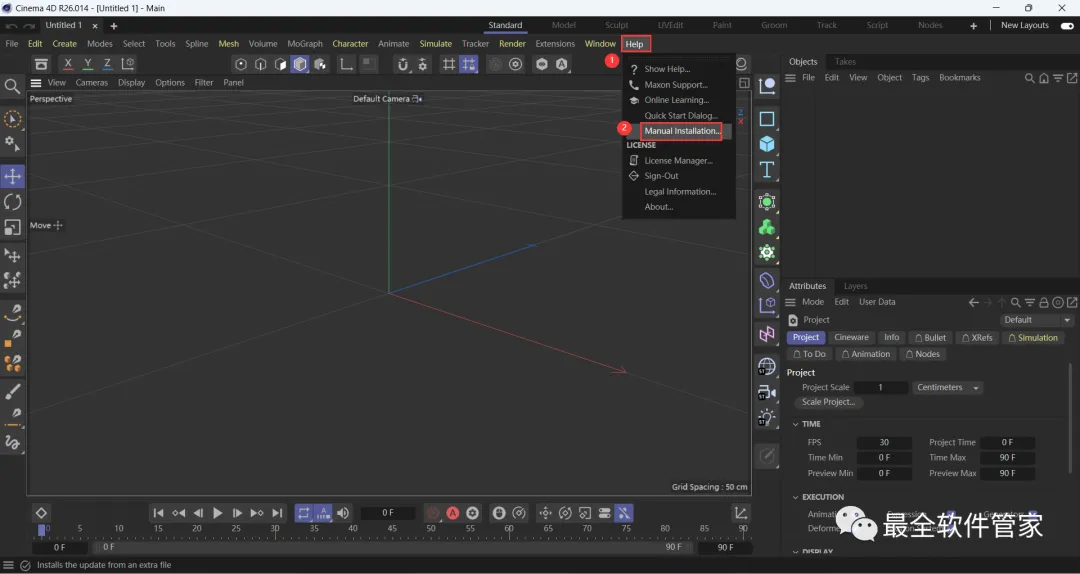1080x574 pixels.
Task: Collapse the TIME section
Action: coord(796,424)
